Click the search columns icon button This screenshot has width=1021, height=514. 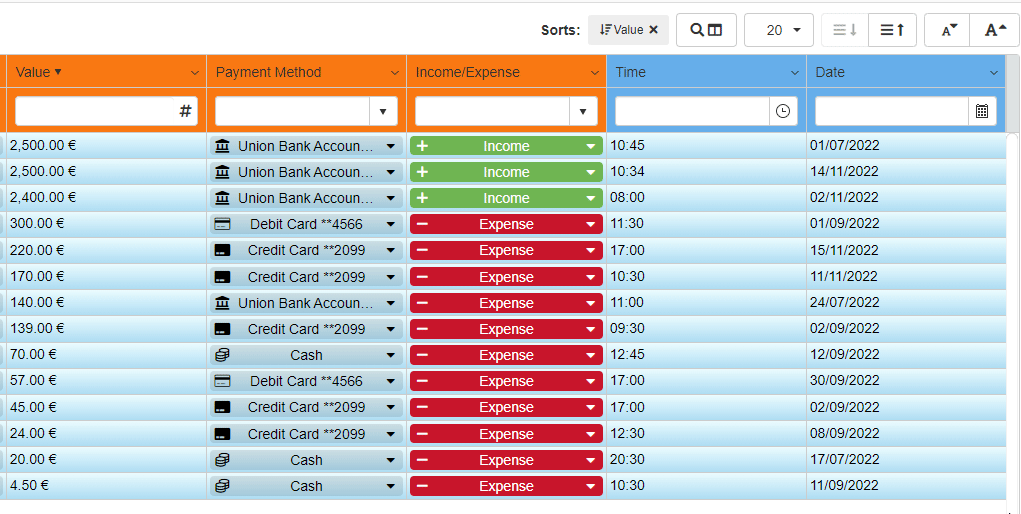[706, 30]
